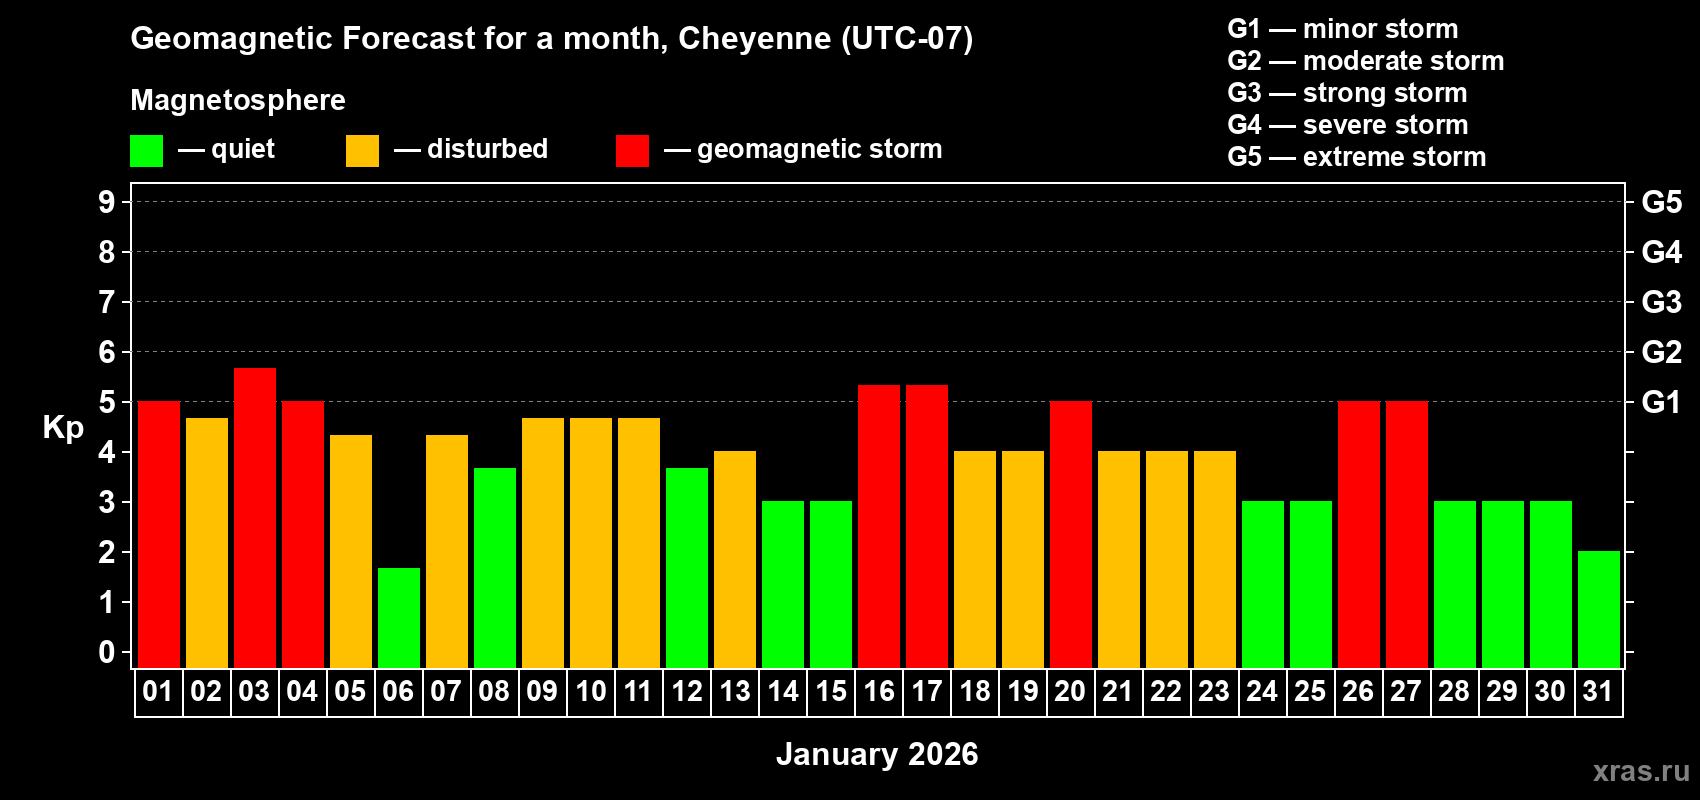The height and width of the screenshot is (800, 1700).
Task: Click day label 21 on the date axis
Action: pos(1118,691)
